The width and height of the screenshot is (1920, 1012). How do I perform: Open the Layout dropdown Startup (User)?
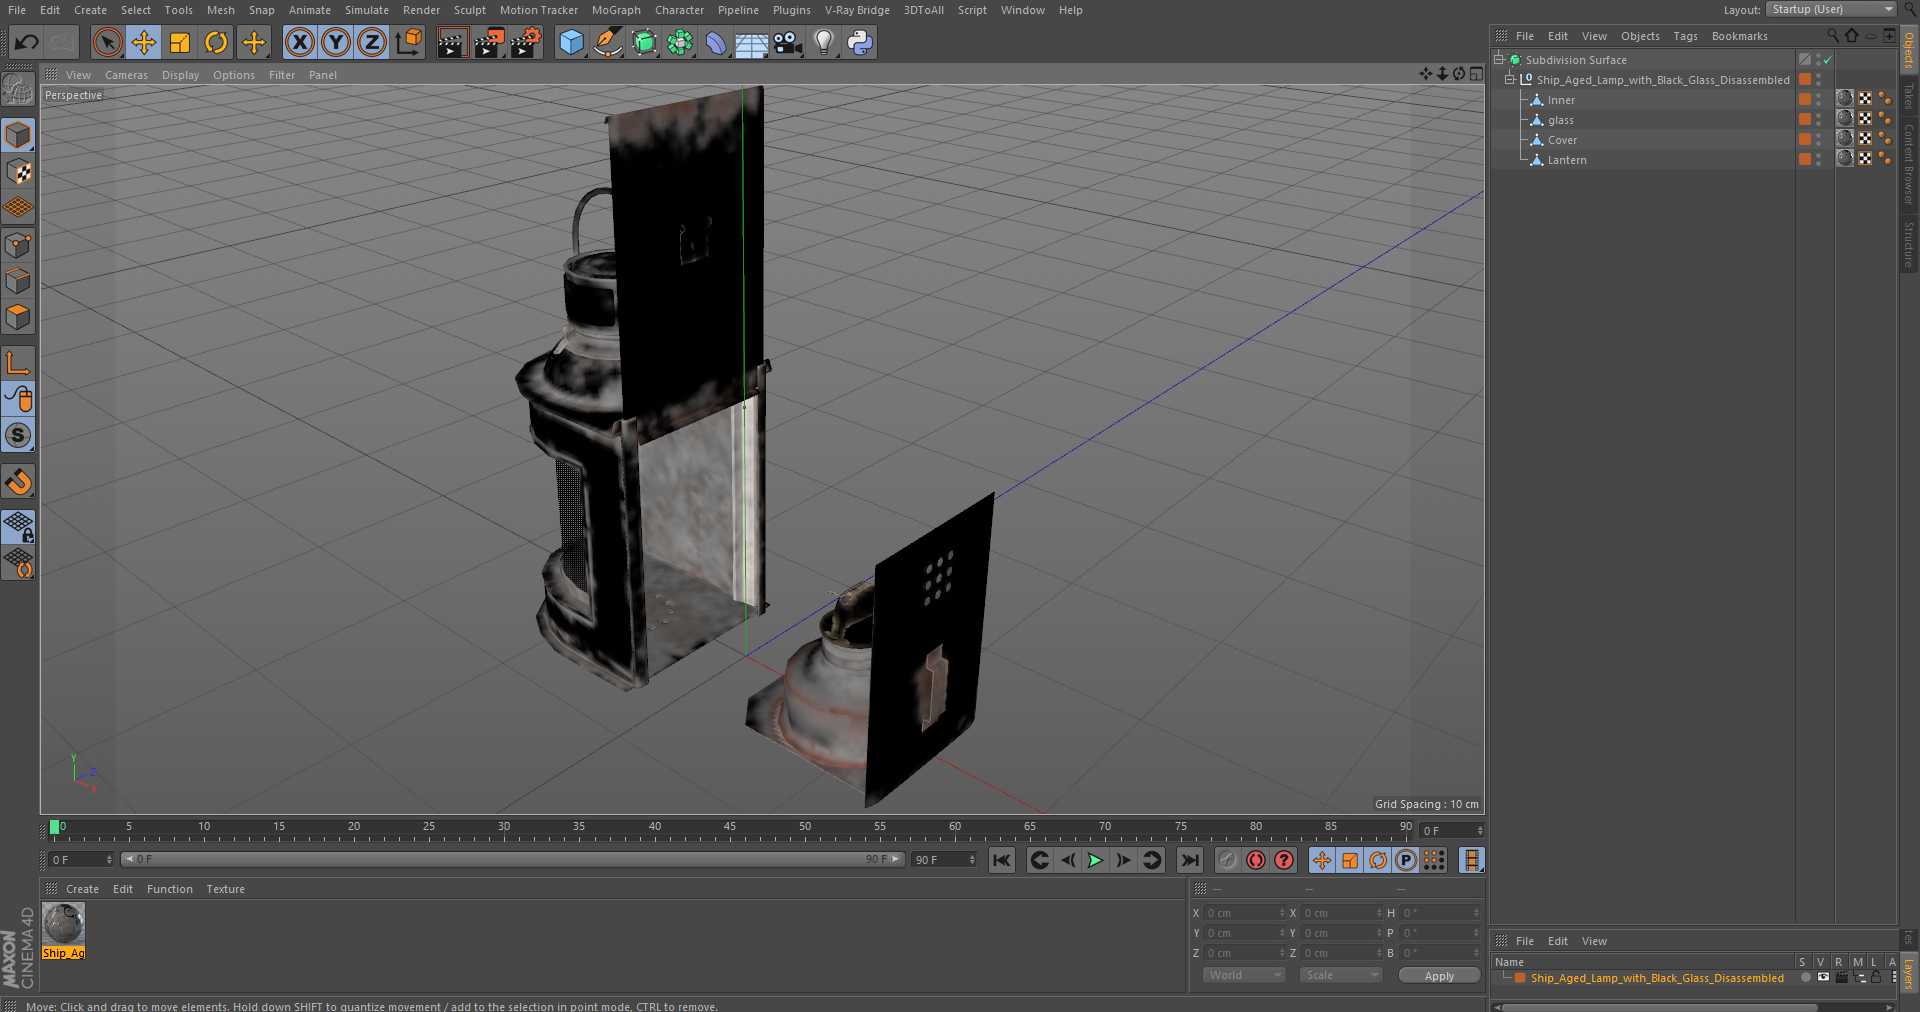pos(1831,9)
